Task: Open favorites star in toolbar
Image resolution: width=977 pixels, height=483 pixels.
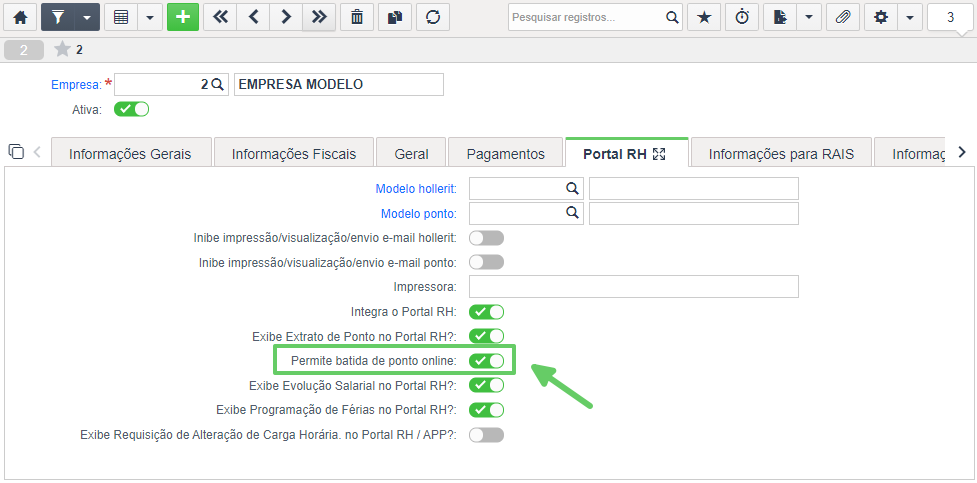Action: coord(704,17)
